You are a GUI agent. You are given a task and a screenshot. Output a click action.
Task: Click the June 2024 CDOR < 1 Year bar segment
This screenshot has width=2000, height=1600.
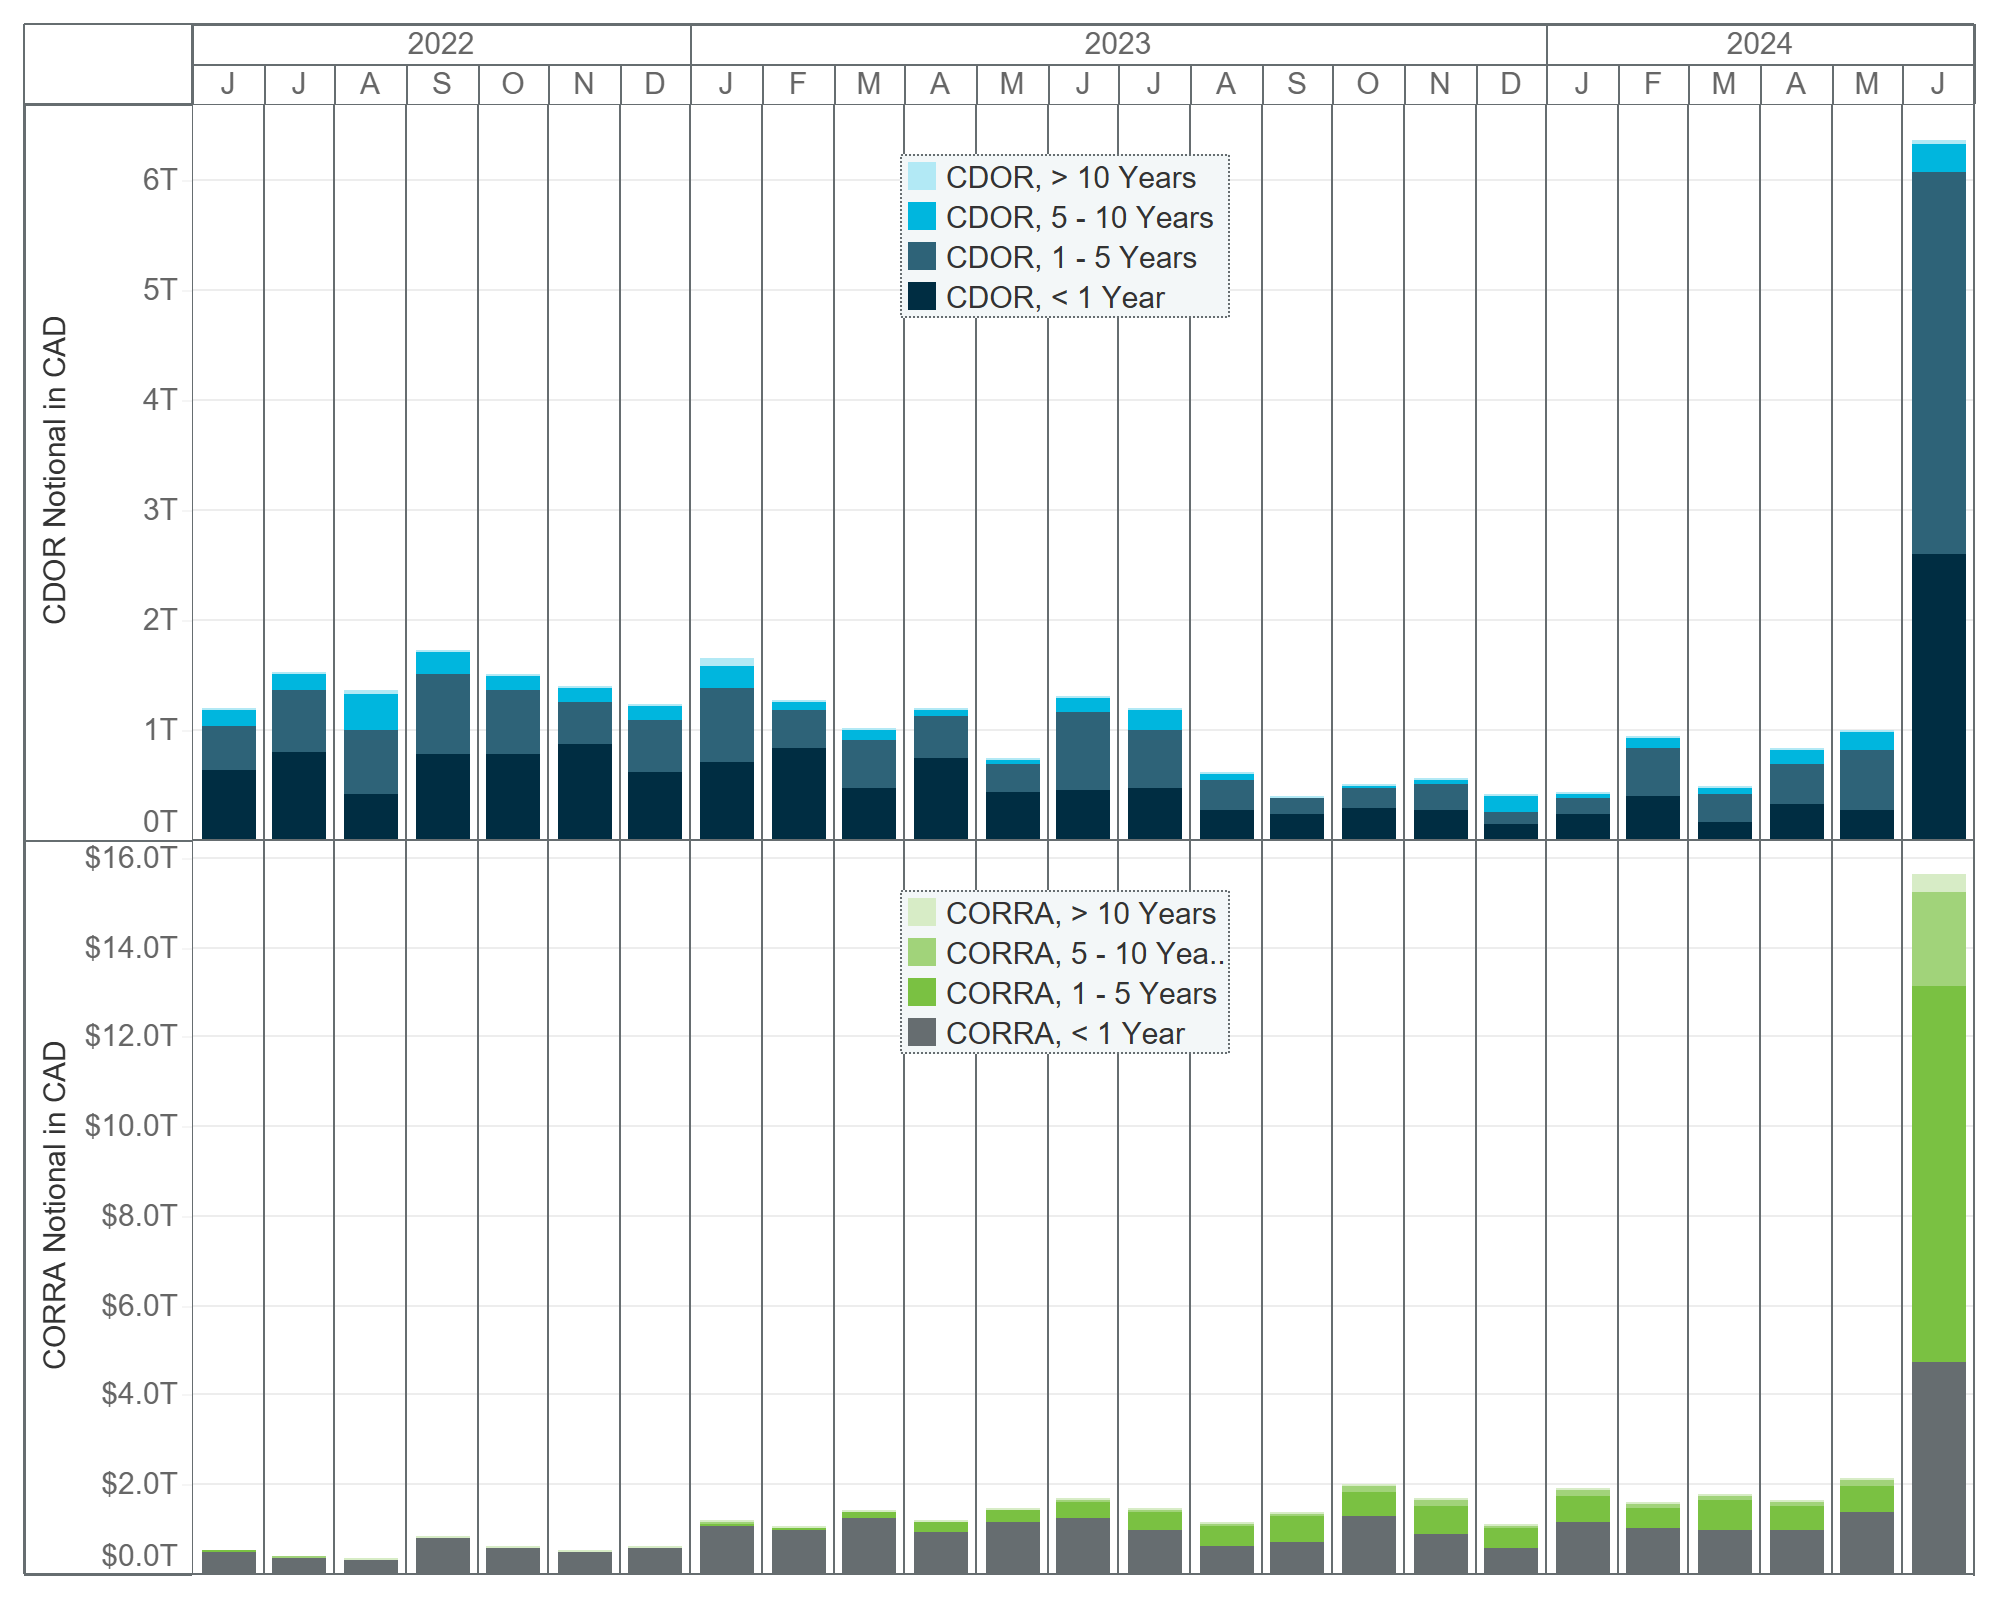(x=1939, y=696)
